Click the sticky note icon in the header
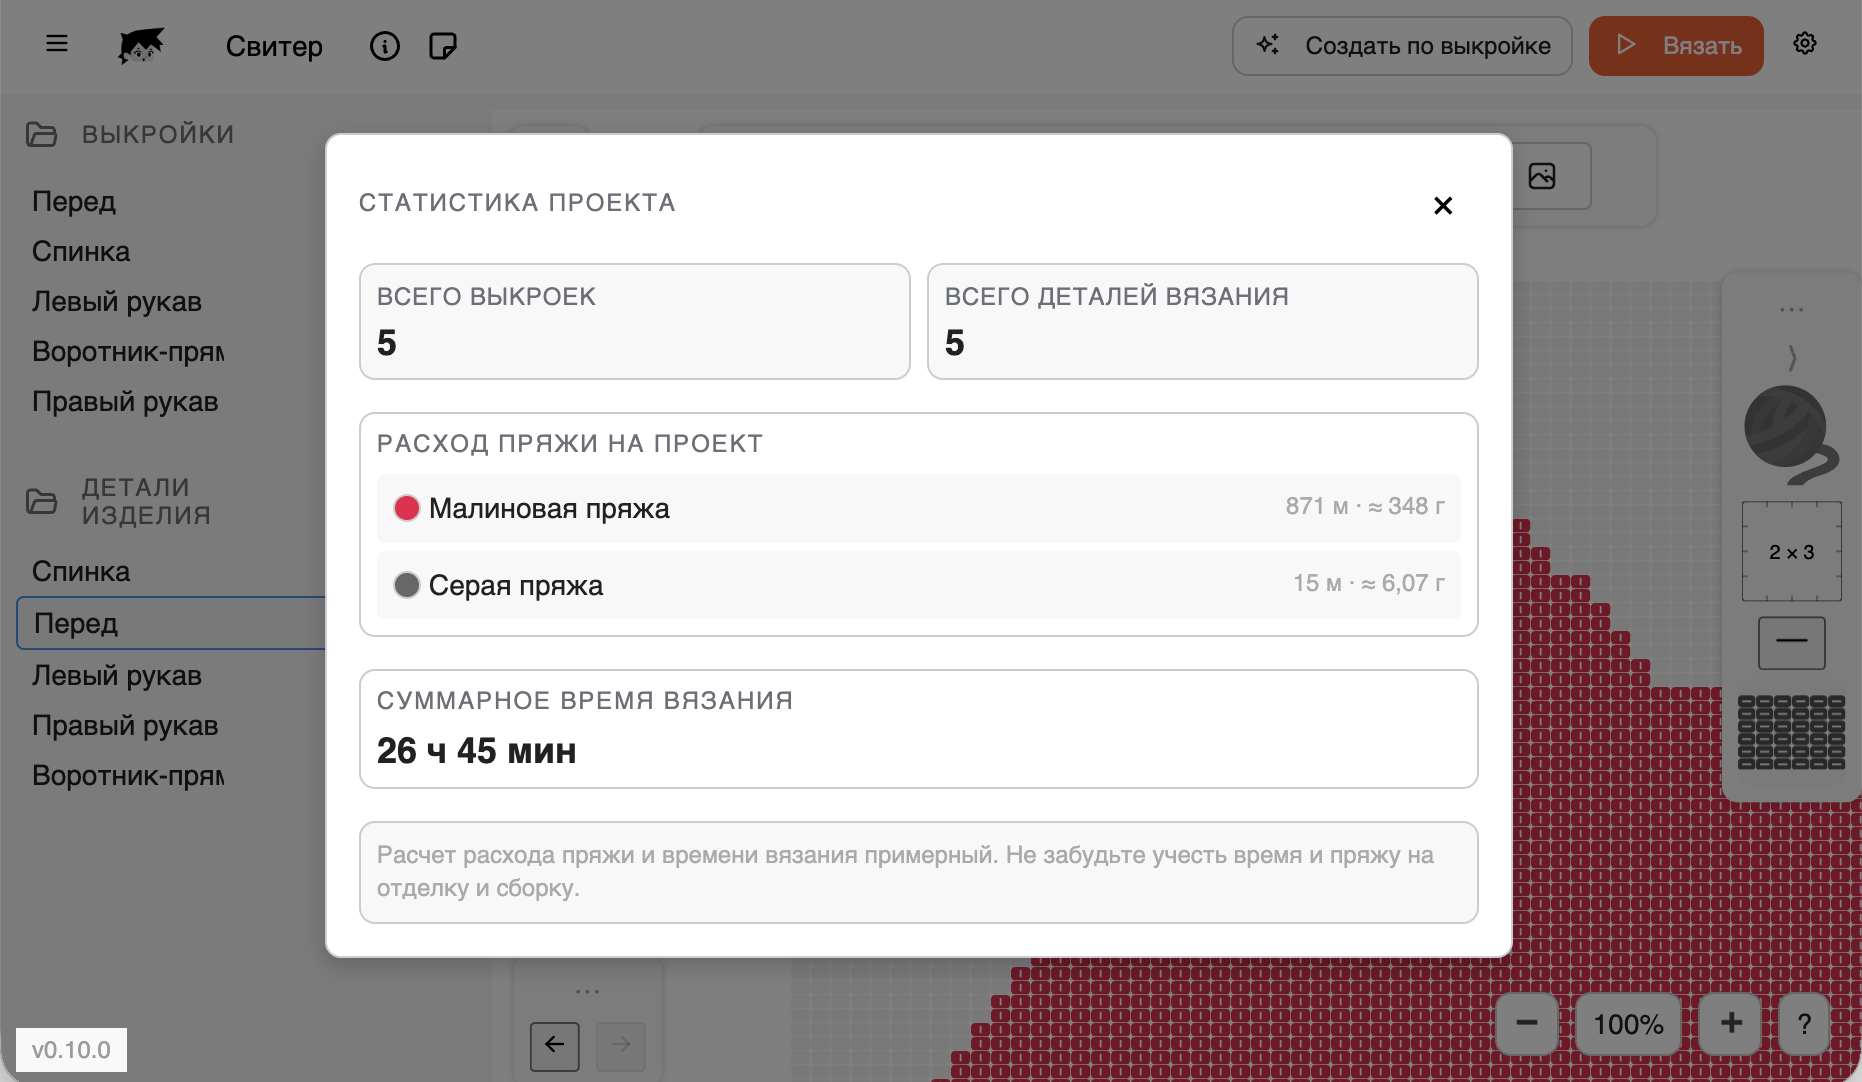This screenshot has height=1082, width=1862. point(443,46)
